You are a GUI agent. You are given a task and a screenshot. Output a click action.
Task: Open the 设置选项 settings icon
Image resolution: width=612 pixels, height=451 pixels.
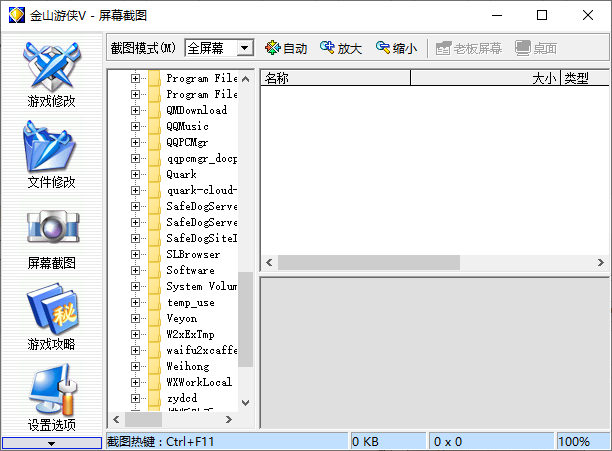tap(53, 390)
